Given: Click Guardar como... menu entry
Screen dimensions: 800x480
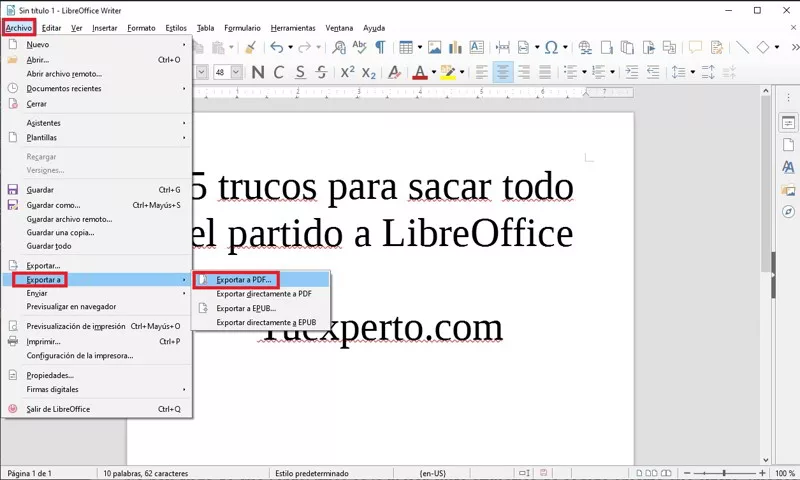Looking at the screenshot, I should point(96,205).
